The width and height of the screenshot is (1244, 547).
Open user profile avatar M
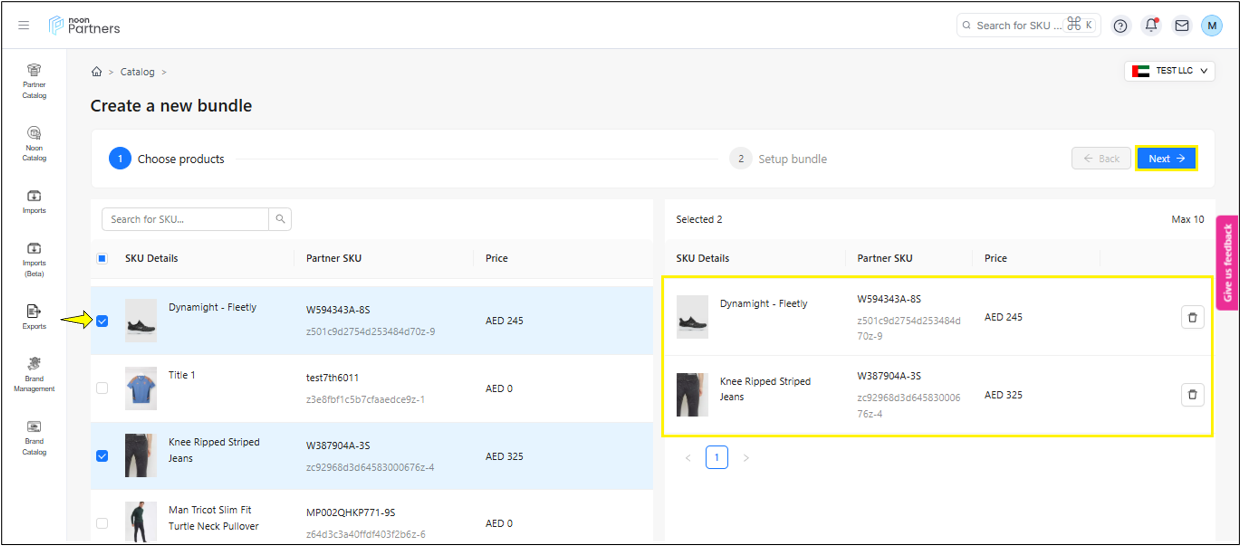tap(1211, 26)
